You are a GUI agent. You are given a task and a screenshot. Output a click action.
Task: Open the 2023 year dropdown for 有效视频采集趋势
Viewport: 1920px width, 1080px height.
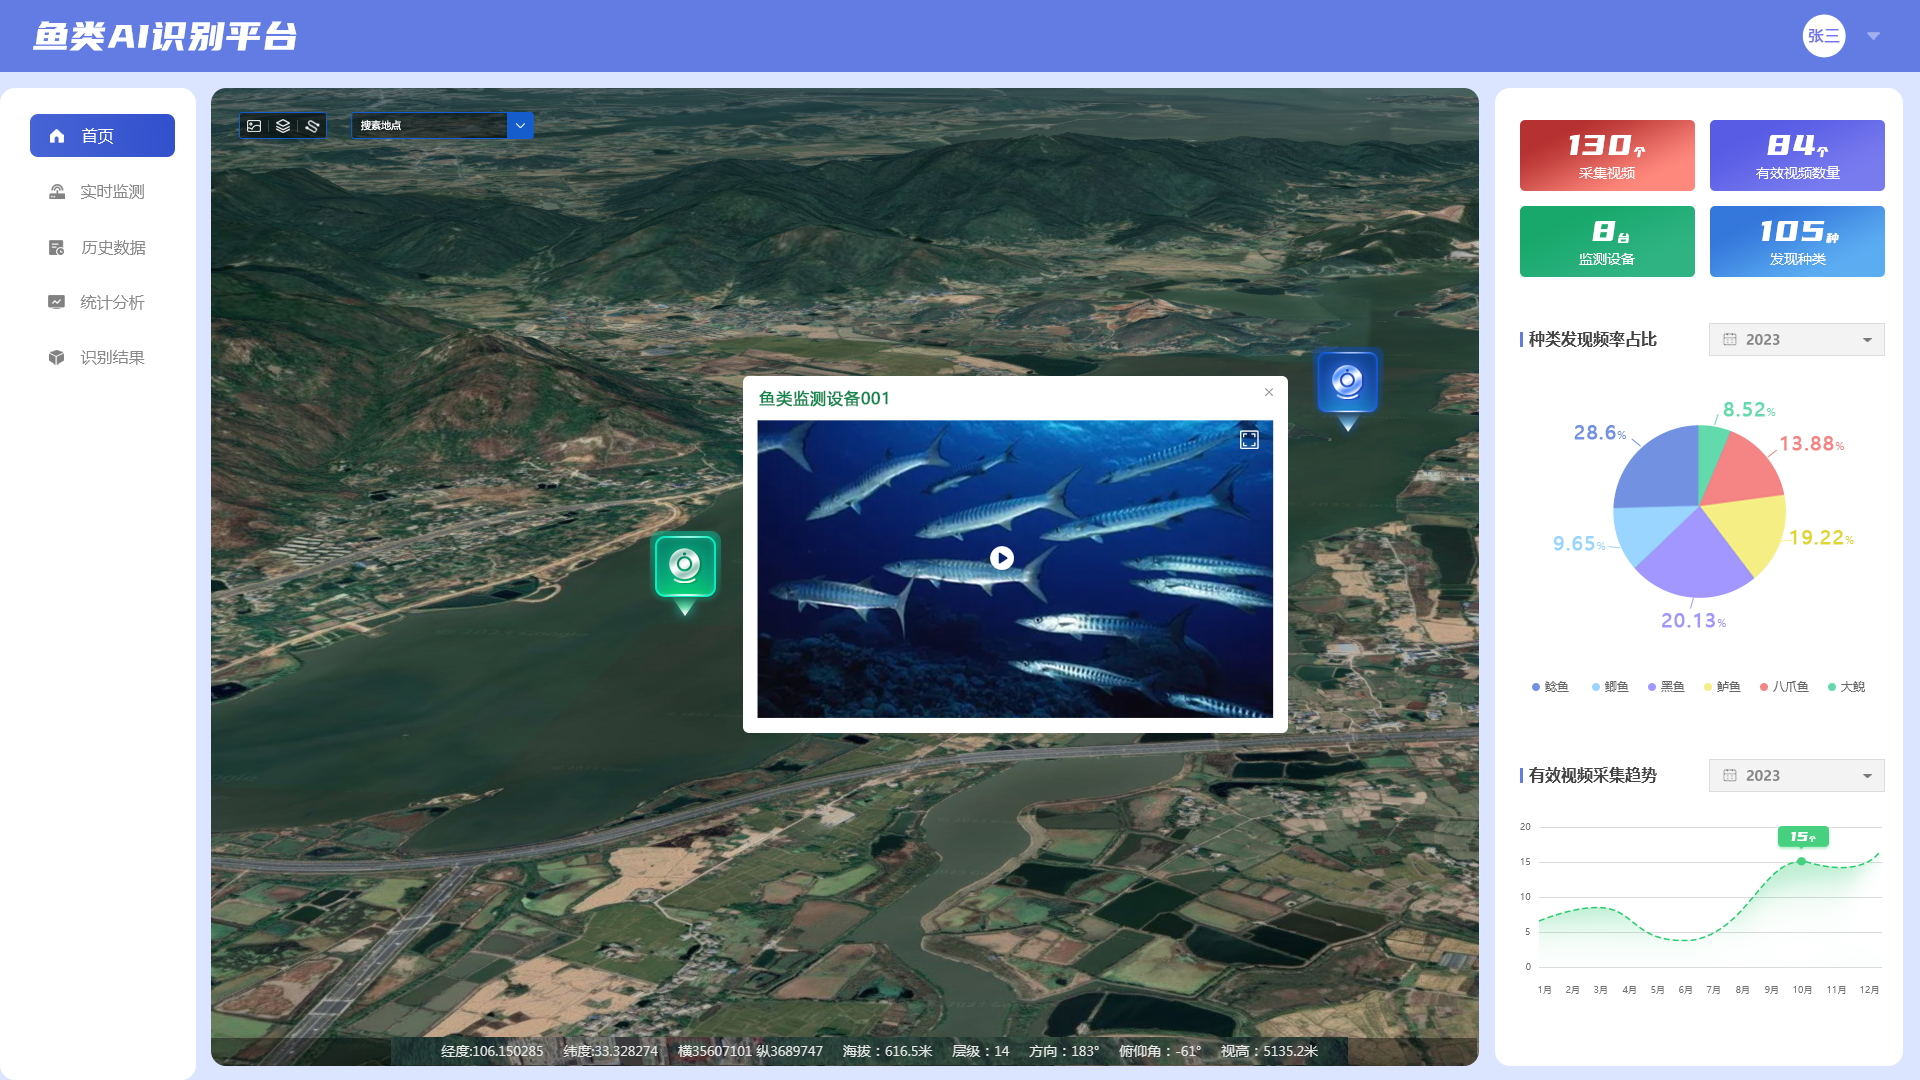[1797, 776]
